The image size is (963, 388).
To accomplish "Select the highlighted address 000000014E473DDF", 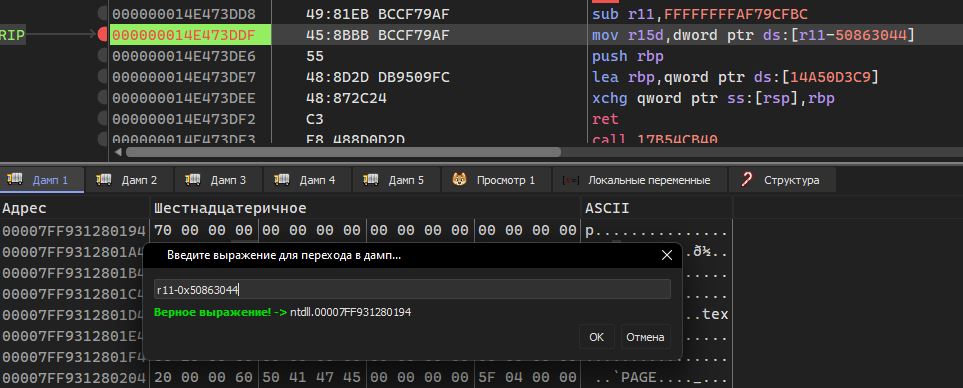I will pos(190,35).
